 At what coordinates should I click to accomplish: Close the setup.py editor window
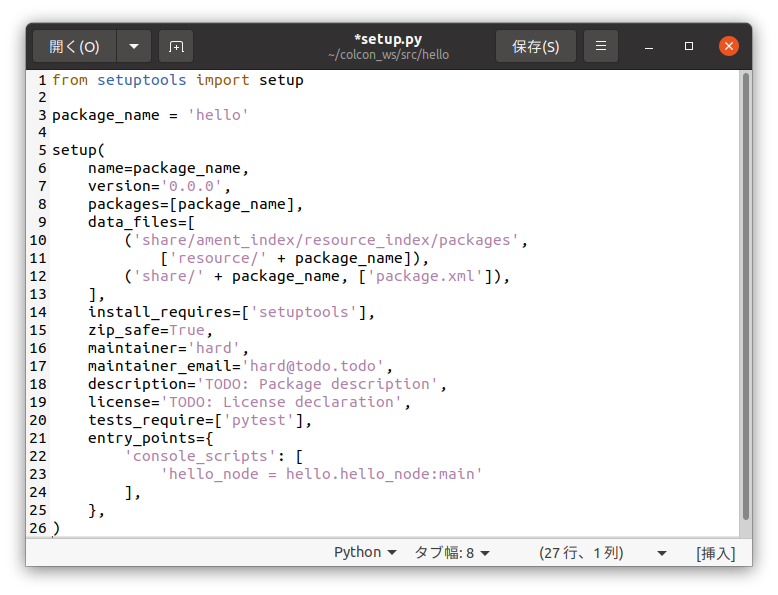(729, 46)
